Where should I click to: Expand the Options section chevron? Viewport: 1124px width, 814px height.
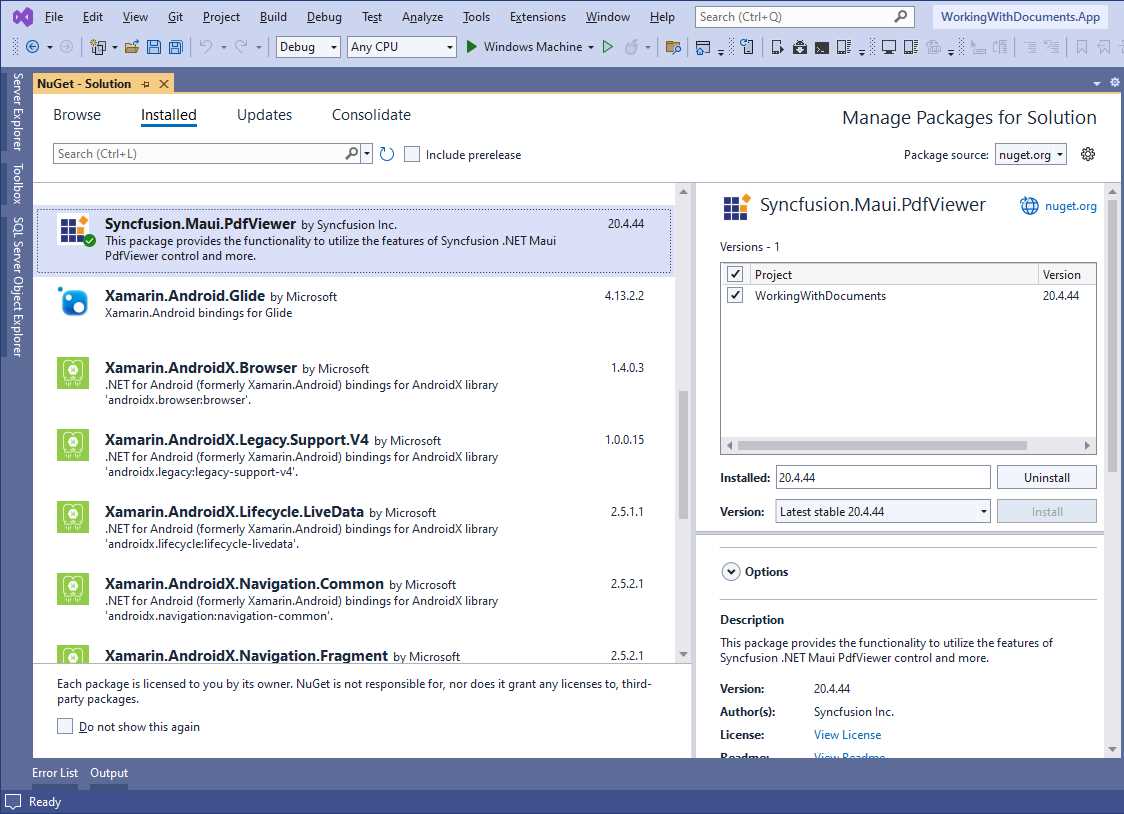(x=730, y=572)
